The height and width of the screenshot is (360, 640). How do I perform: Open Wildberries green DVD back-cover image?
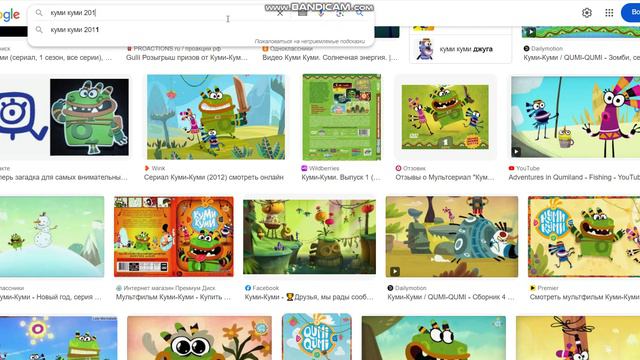342,117
